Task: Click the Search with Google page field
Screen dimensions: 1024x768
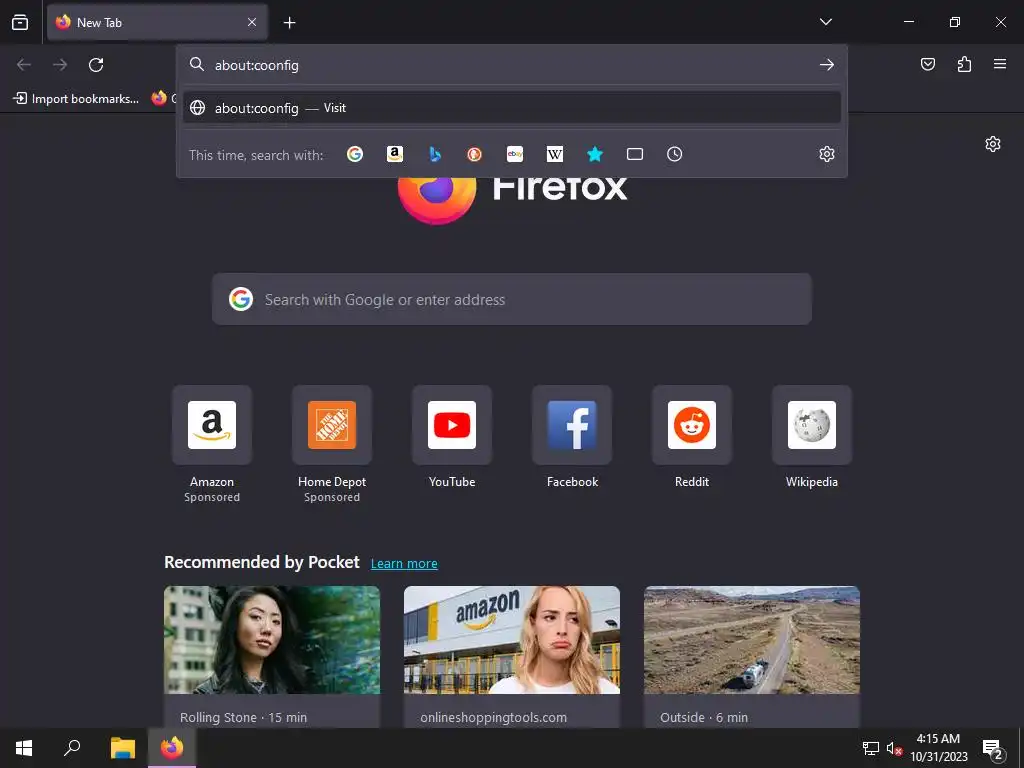Action: click(x=511, y=300)
